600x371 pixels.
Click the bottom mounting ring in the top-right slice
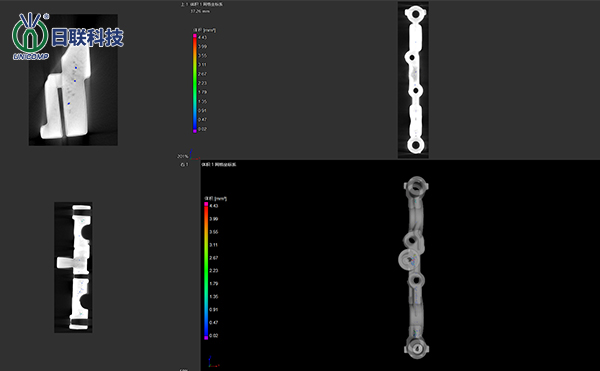pyautogui.click(x=415, y=145)
